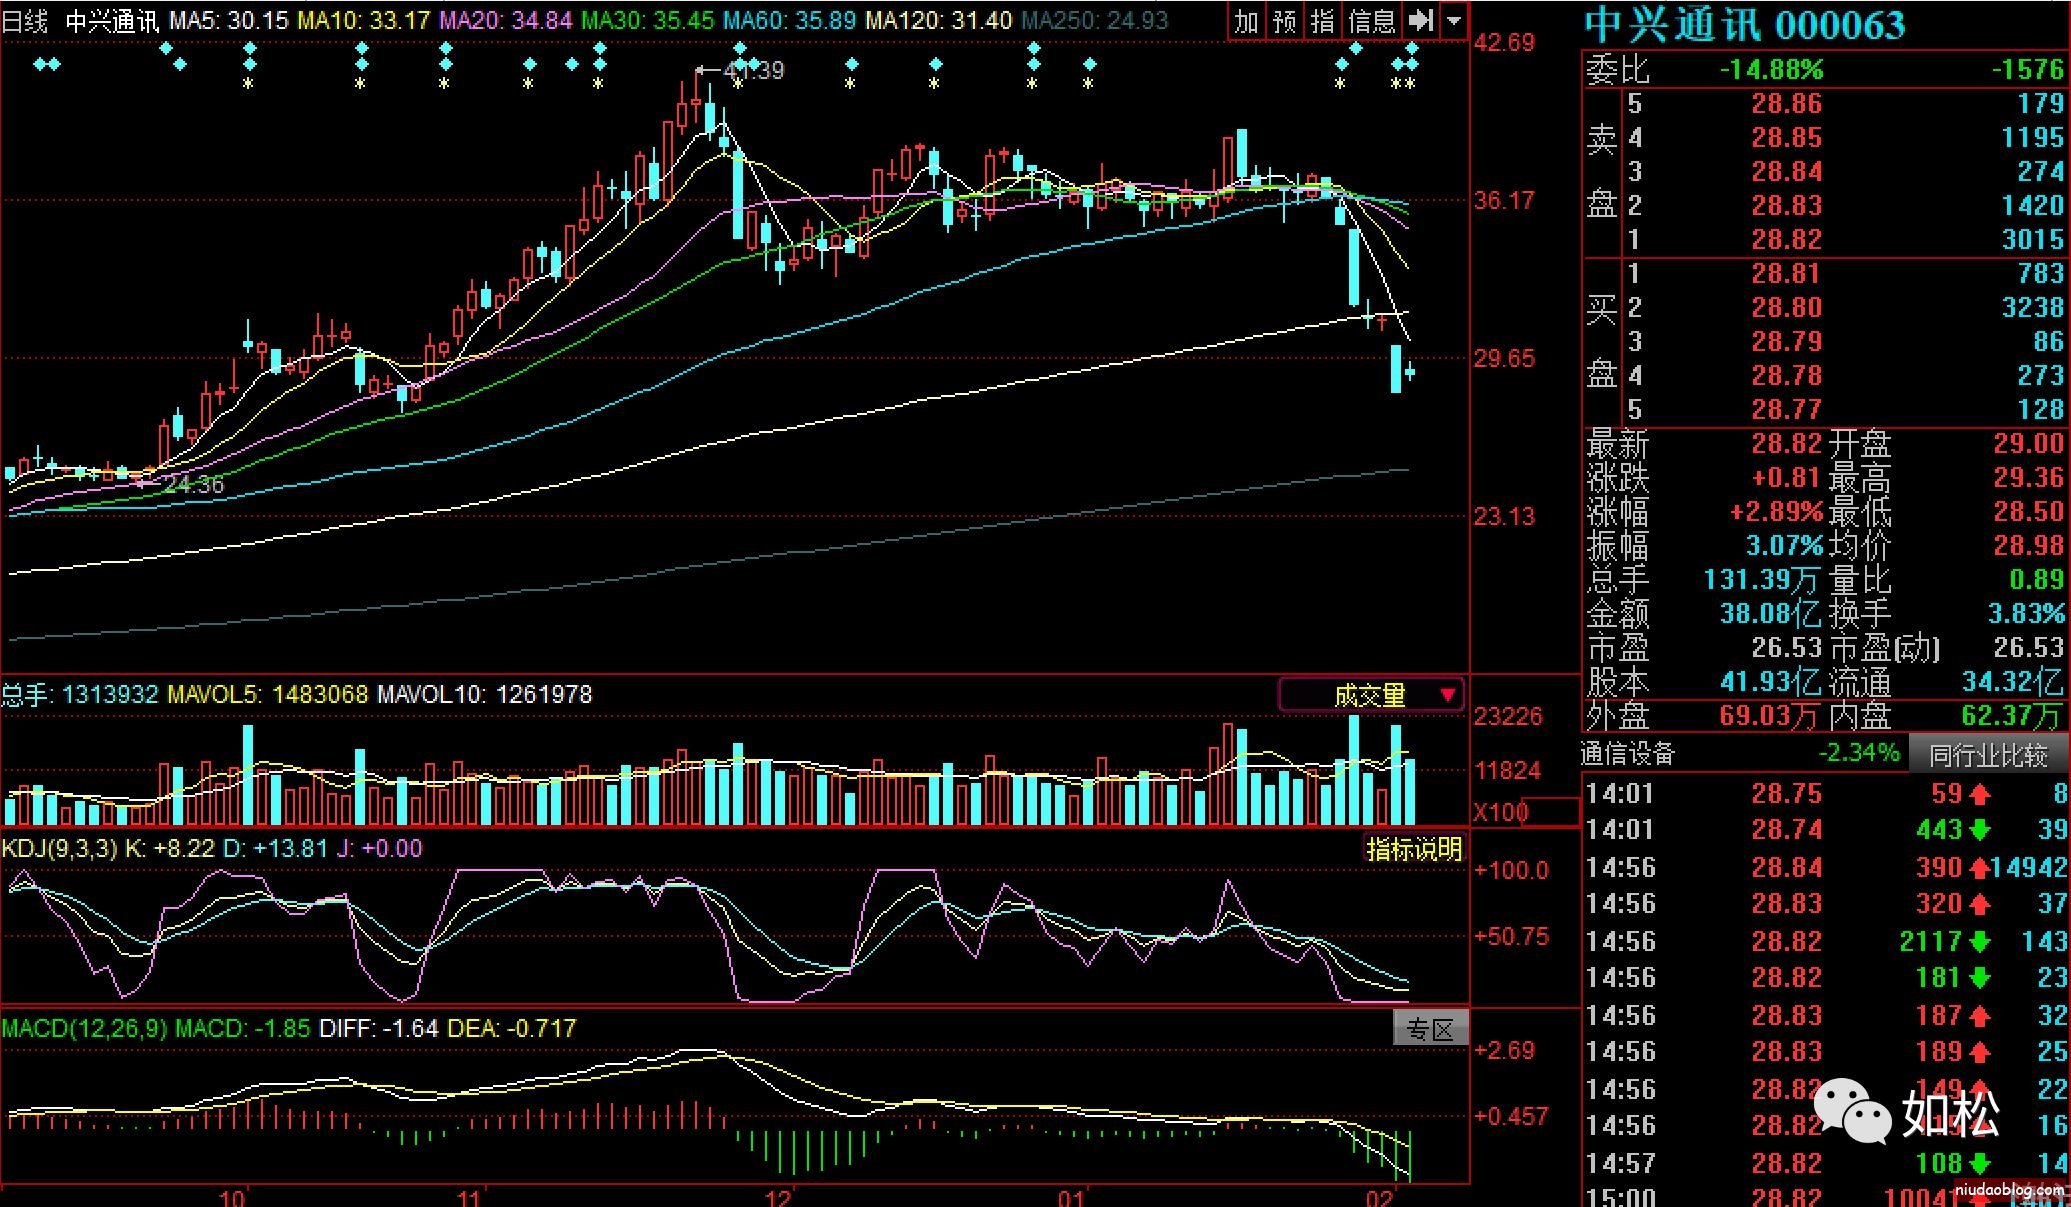Click sell level 3 price 28.84
2071x1207 pixels.
click(x=1786, y=172)
